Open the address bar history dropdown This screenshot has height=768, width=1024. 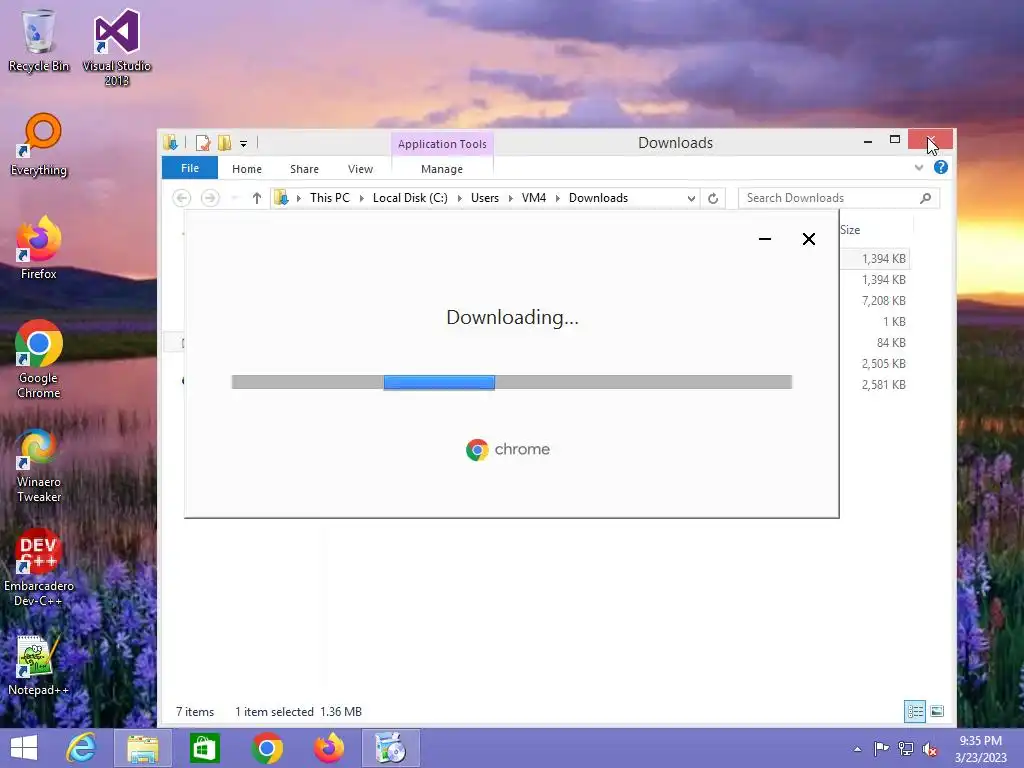tap(691, 199)
